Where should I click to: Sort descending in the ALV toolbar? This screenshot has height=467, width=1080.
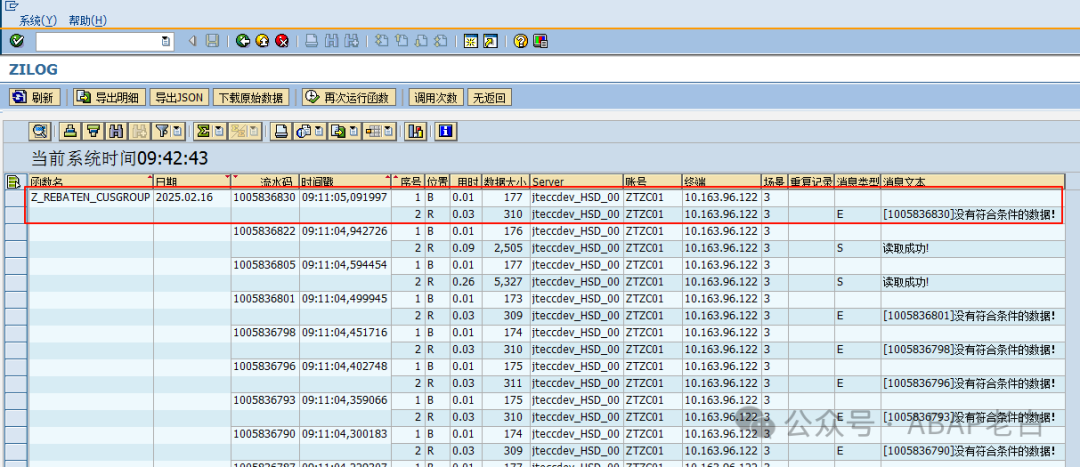pos(93,131)
